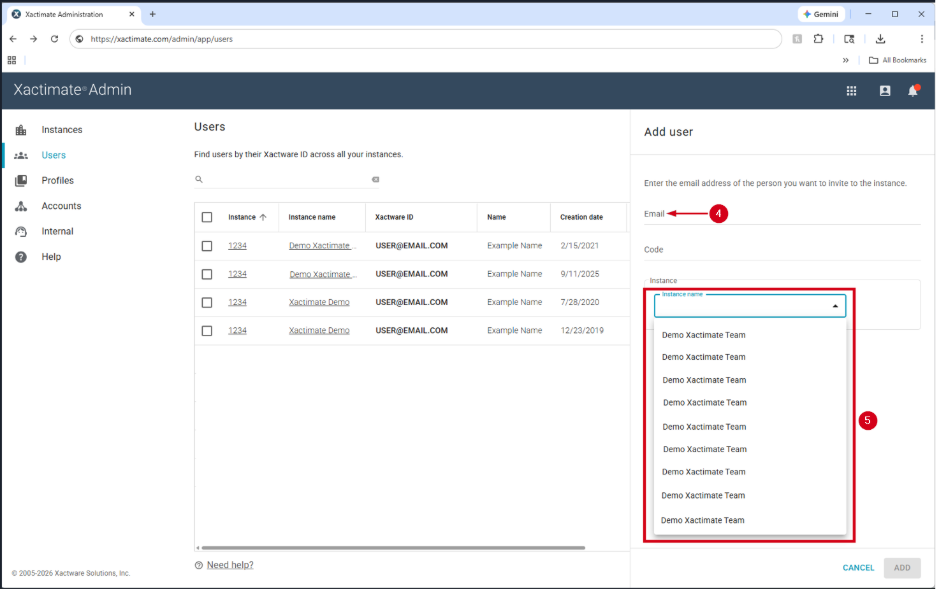
Task: Open the Users section in sidebar
Action: tap(53, 155)
